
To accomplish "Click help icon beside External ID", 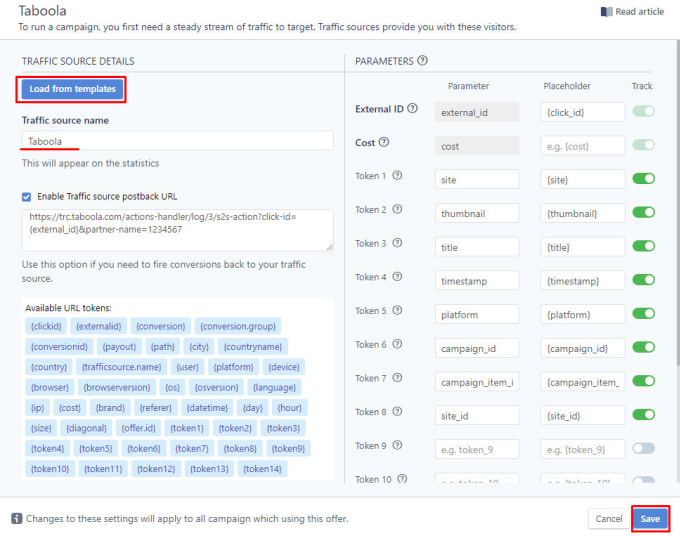I will pyautogui.click(x=413, y=108).
